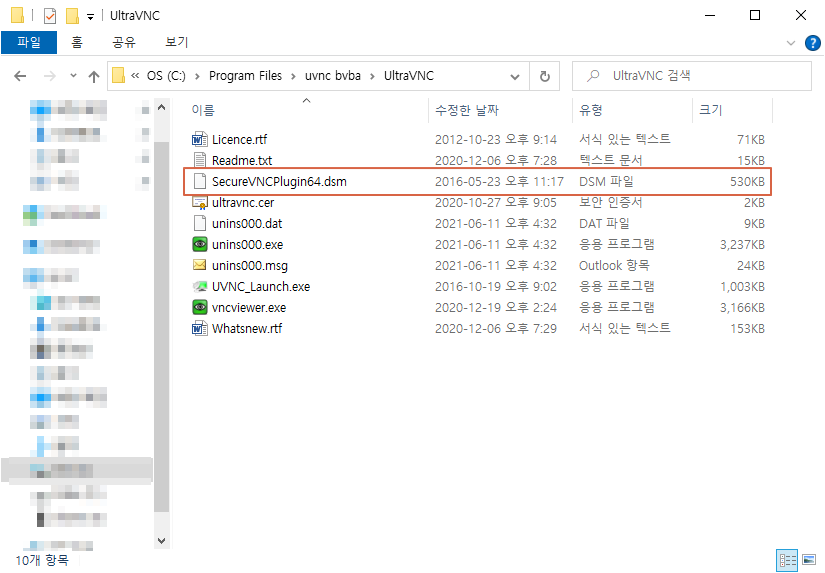Select the Readme.txt file name
The height and width of the screenshot is (573, 825).
tap(242, 160)
